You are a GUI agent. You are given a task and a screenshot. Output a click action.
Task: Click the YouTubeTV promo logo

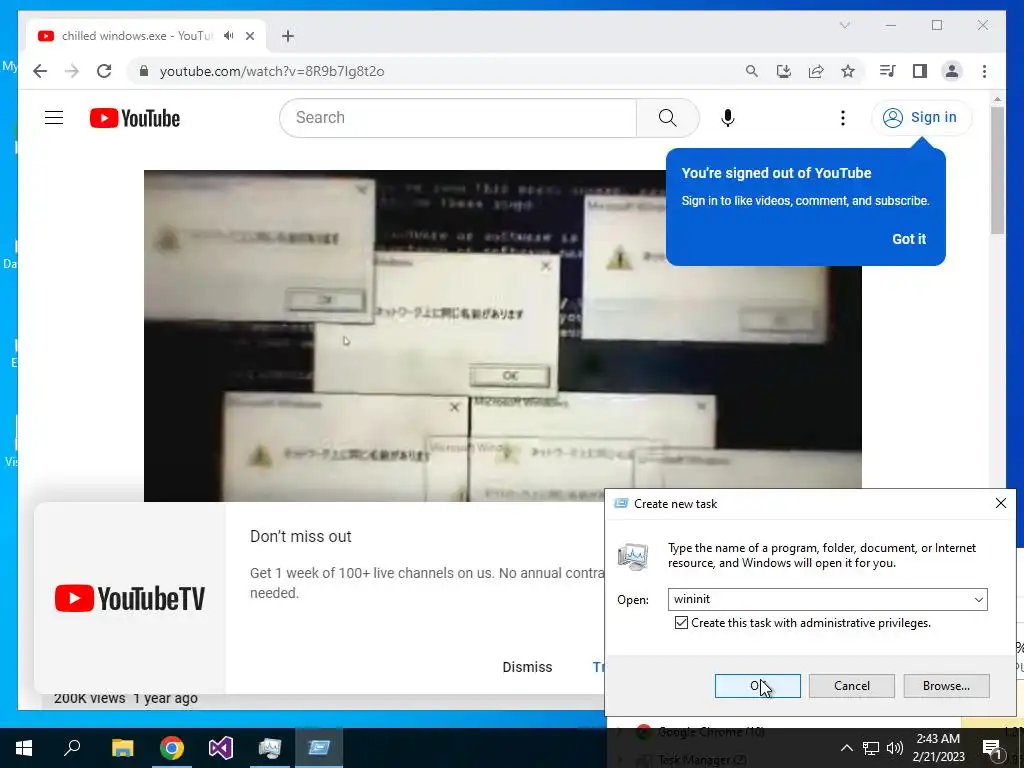[130, 598]
